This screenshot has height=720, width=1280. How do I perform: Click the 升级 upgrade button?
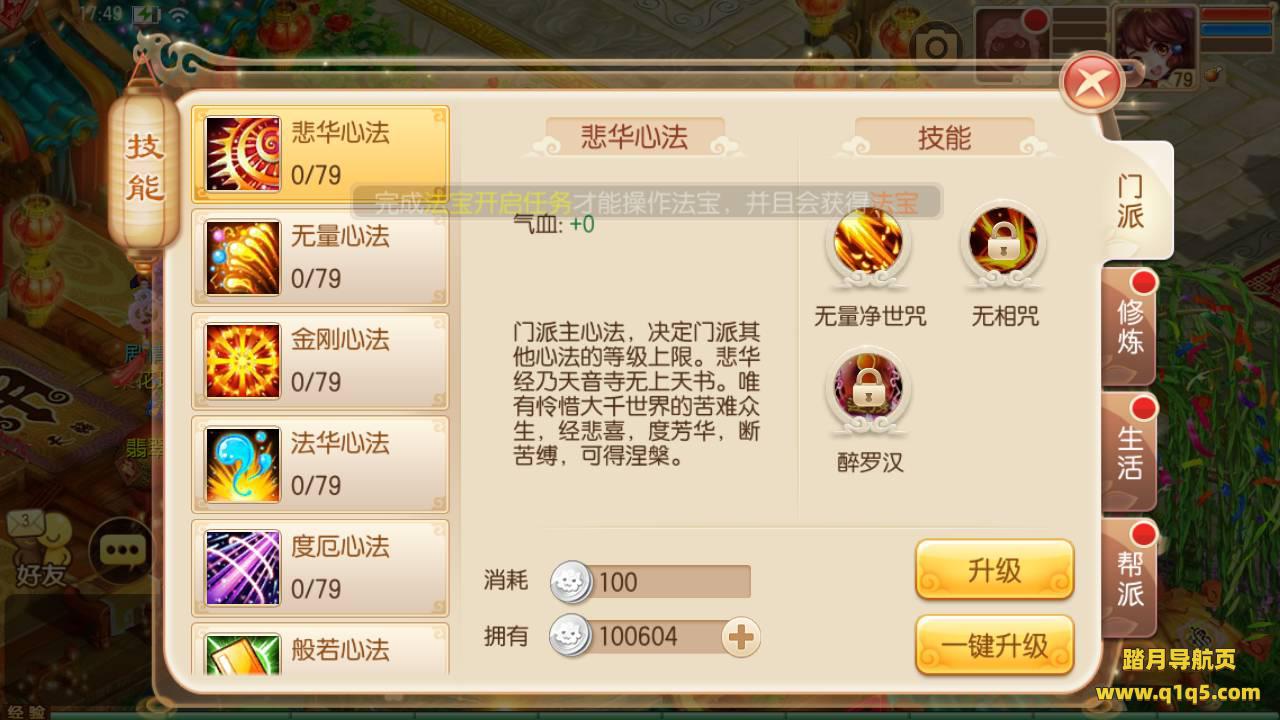point(994,570)
